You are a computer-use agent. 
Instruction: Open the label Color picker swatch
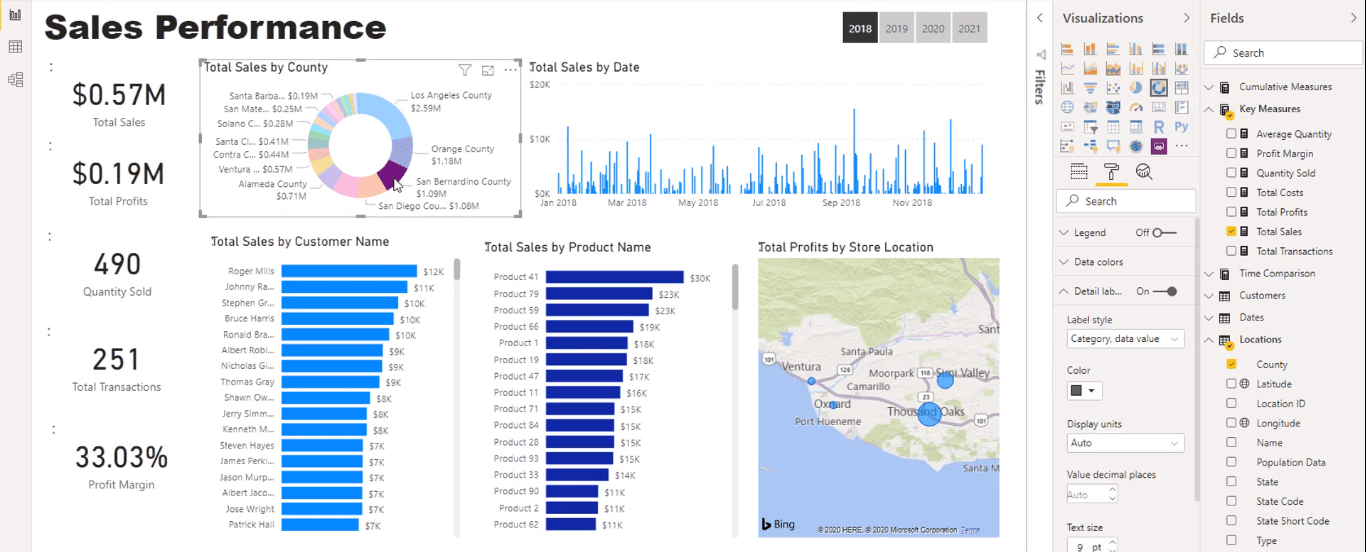coord(1083,391)
